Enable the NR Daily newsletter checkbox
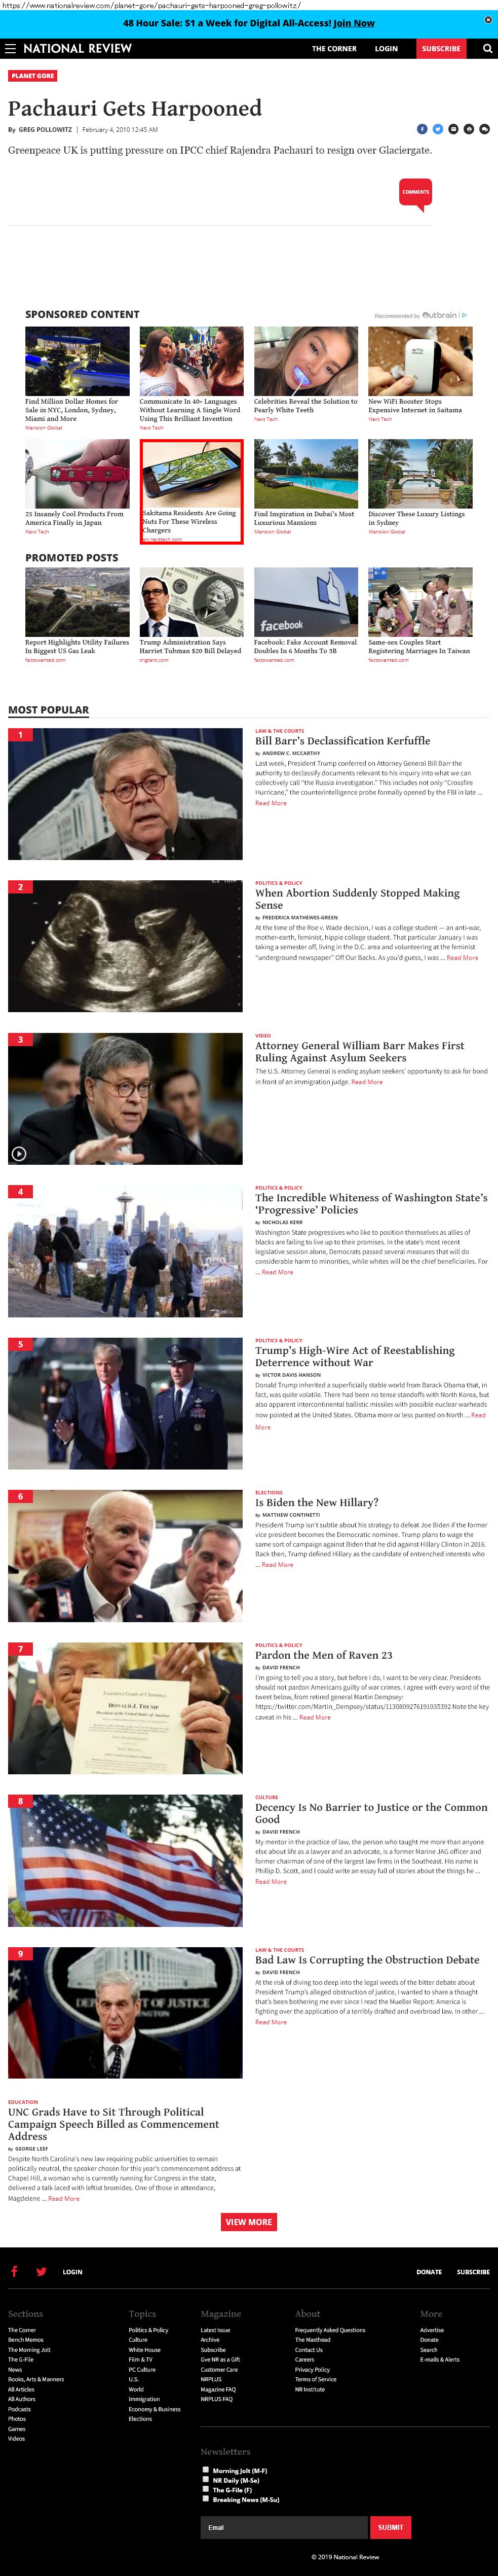This screenshot has width=498, height=2576. pyautogui.click(x=206, y=2479)
